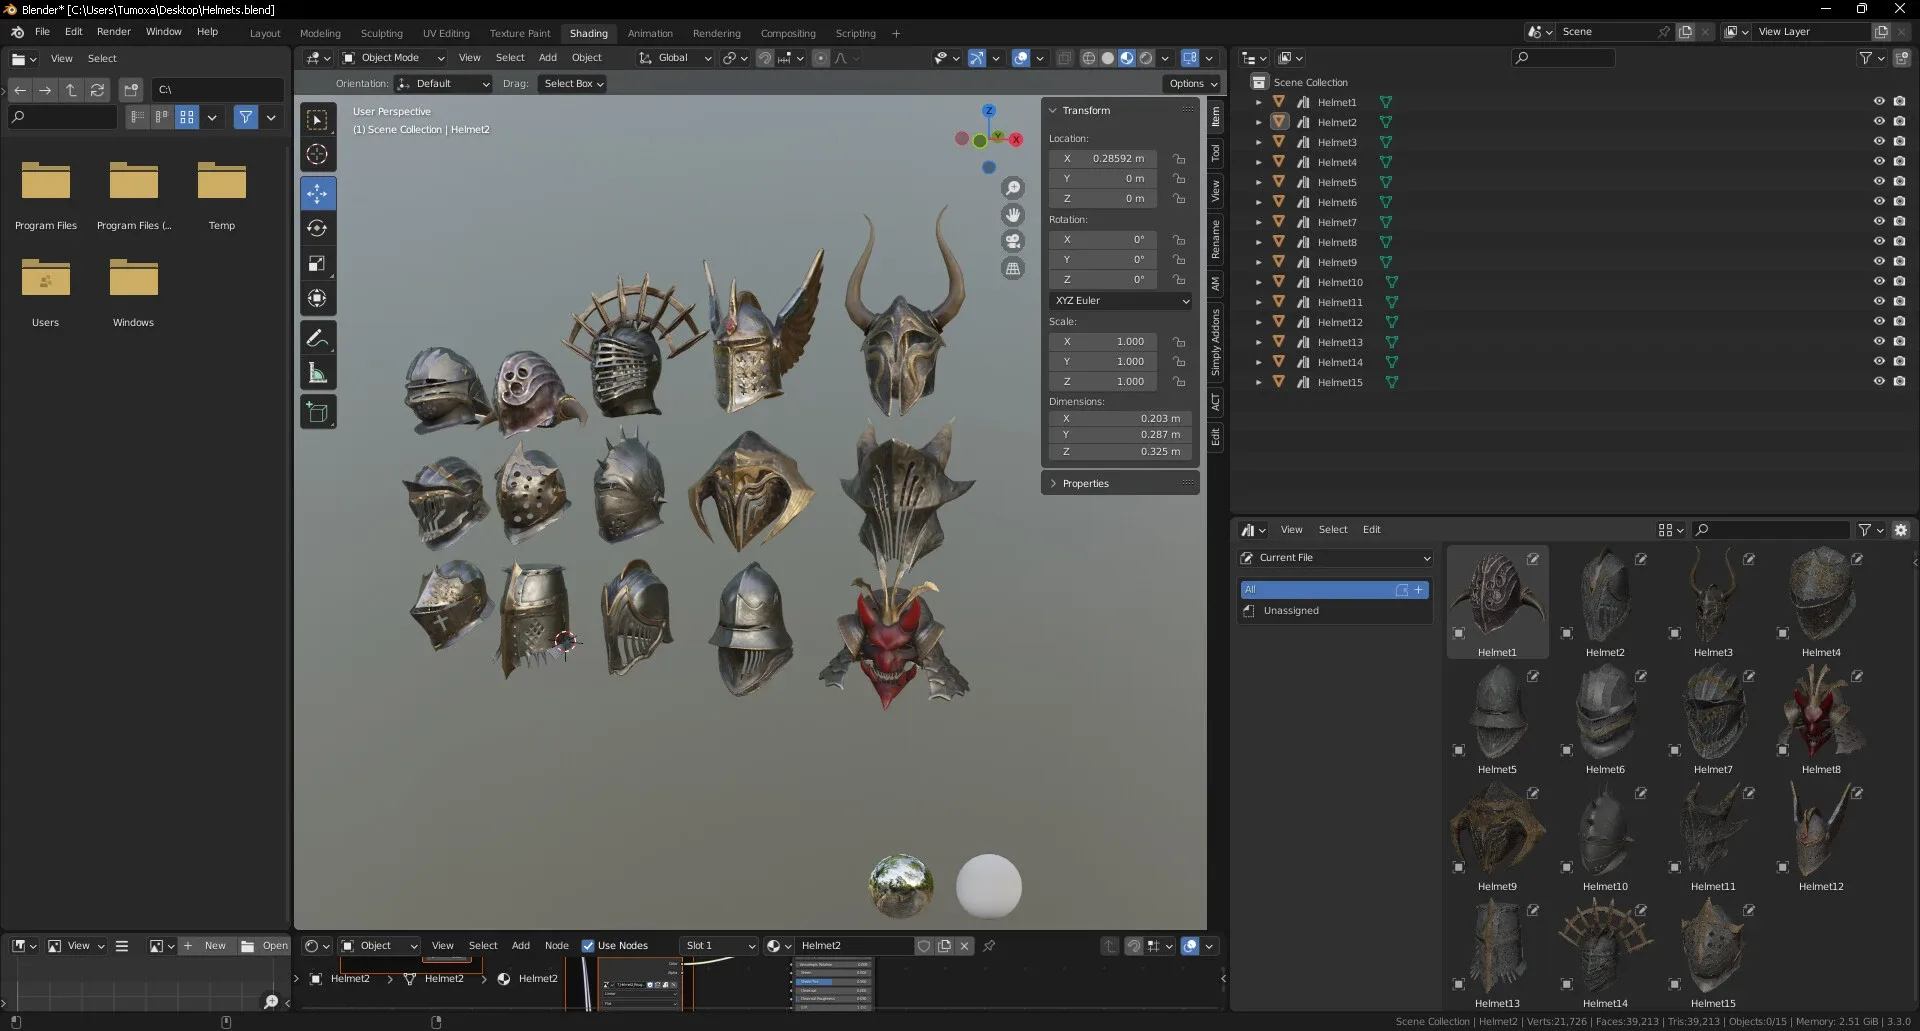The height and width of the screenshot is (1031, 1920).
Task: Open the Object Mode dropdown
Action: [394, 58]
